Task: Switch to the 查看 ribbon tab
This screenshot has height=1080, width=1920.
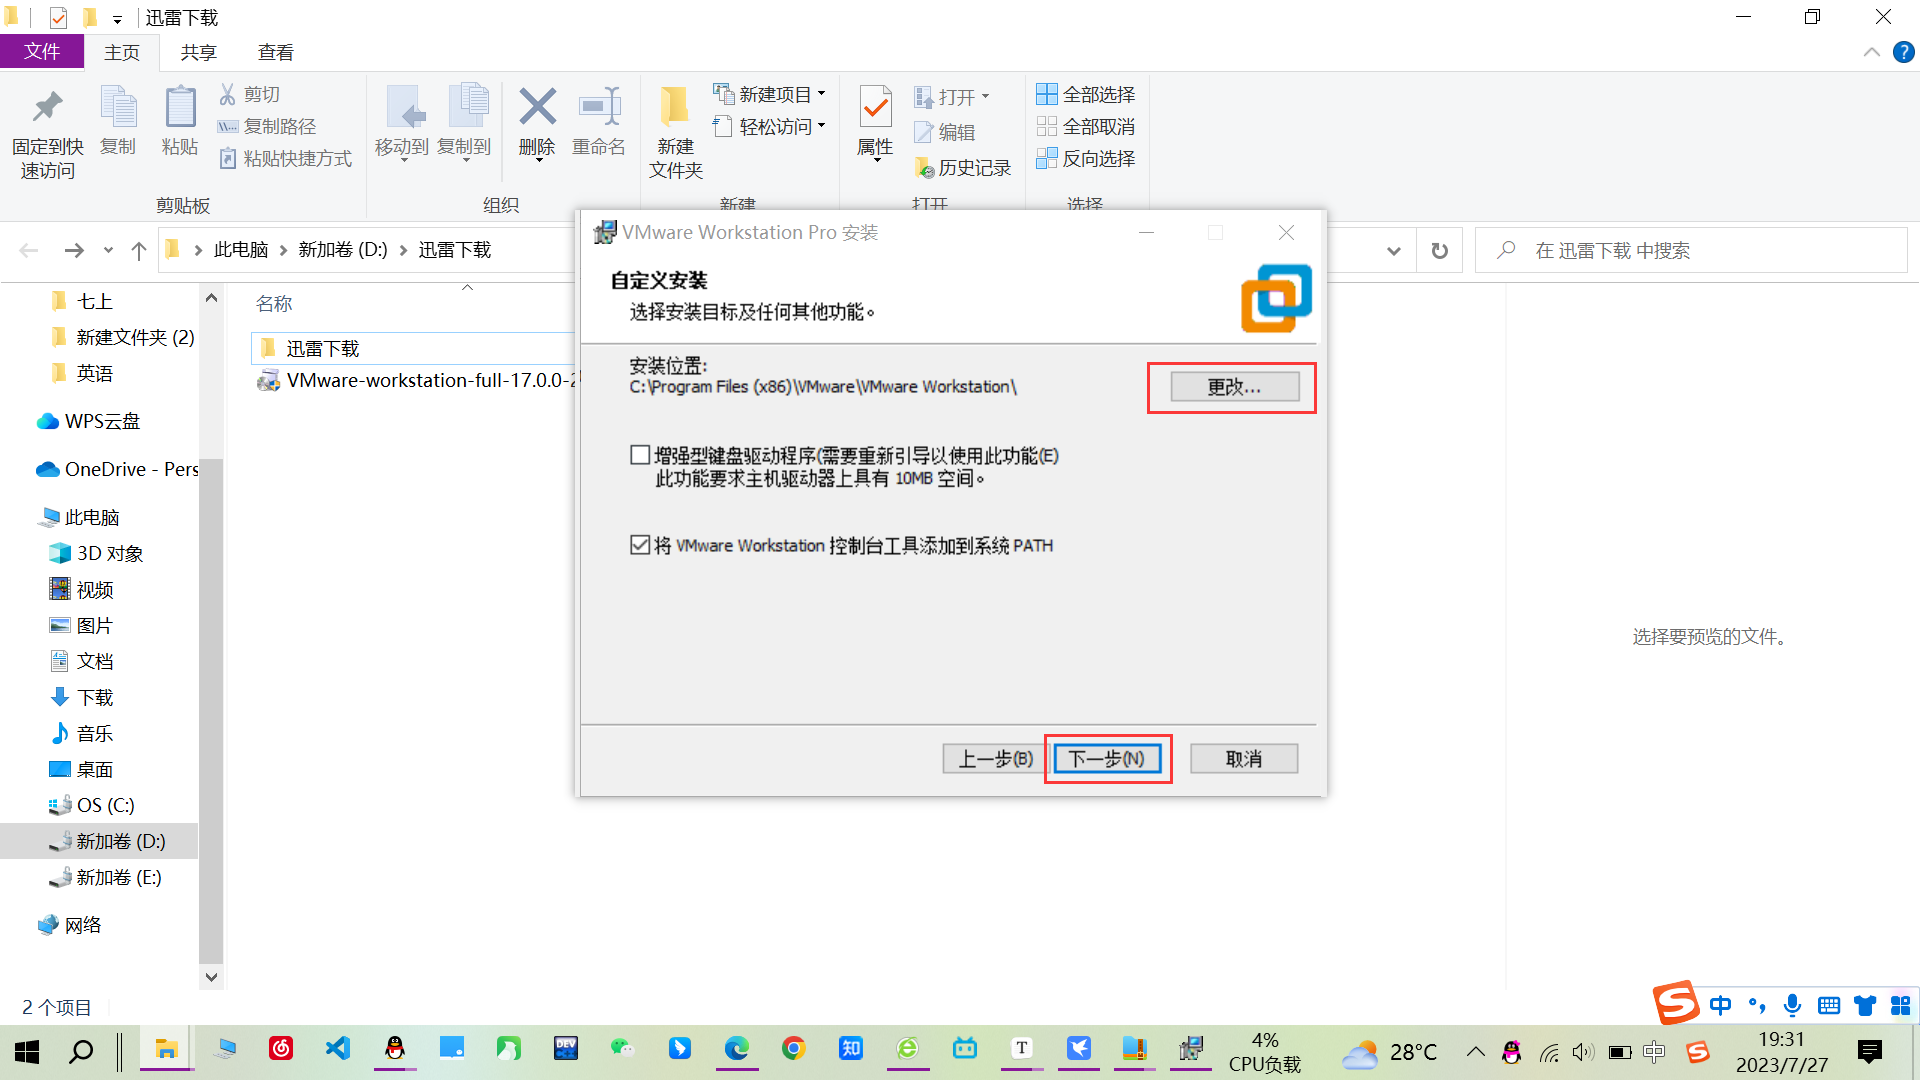Action: (x=275, y=53)
